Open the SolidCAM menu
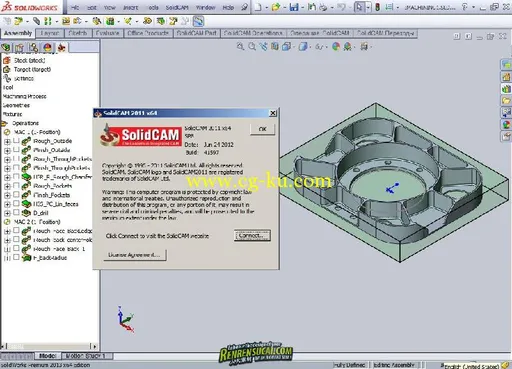The height and width of the screenshot is (369, 512). pos(177,7)
